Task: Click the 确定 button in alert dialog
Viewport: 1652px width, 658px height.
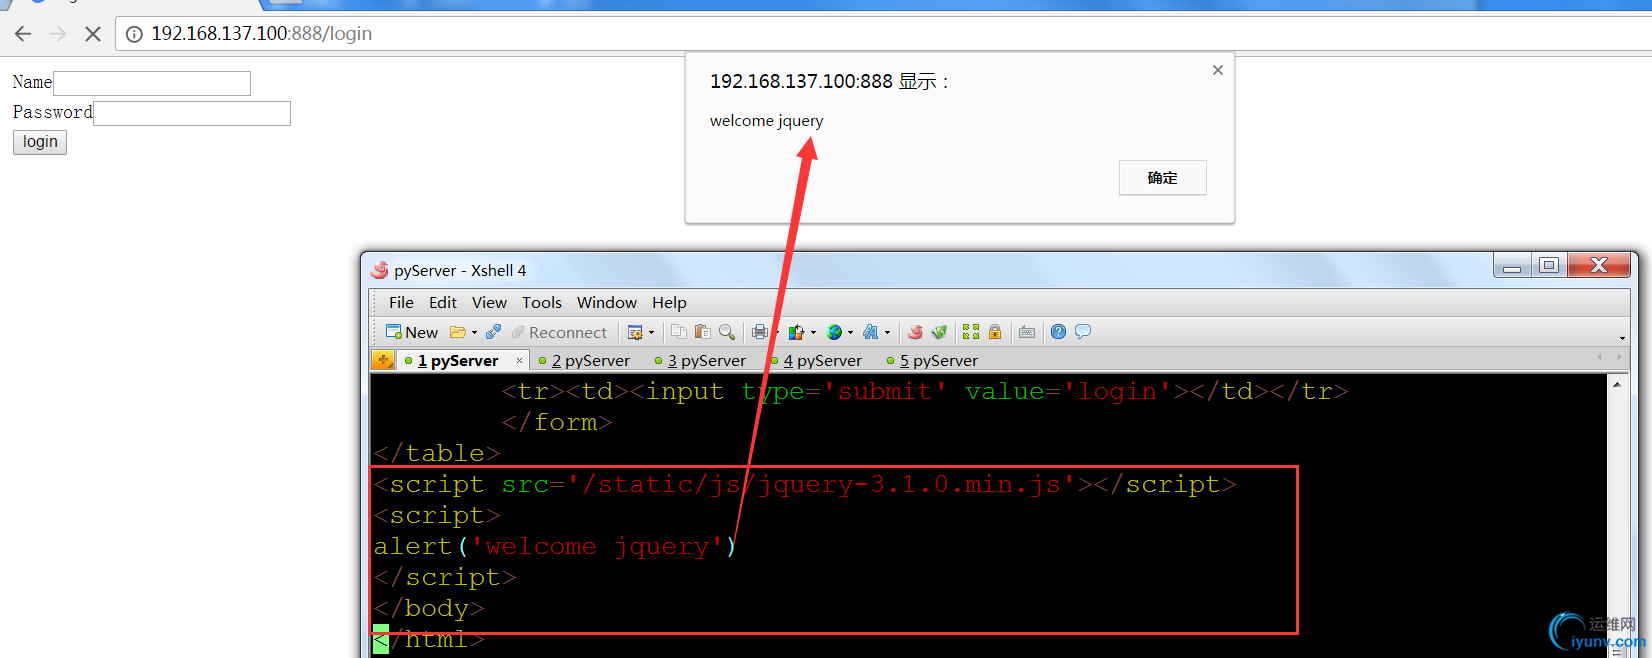Action: point(1162,178)
